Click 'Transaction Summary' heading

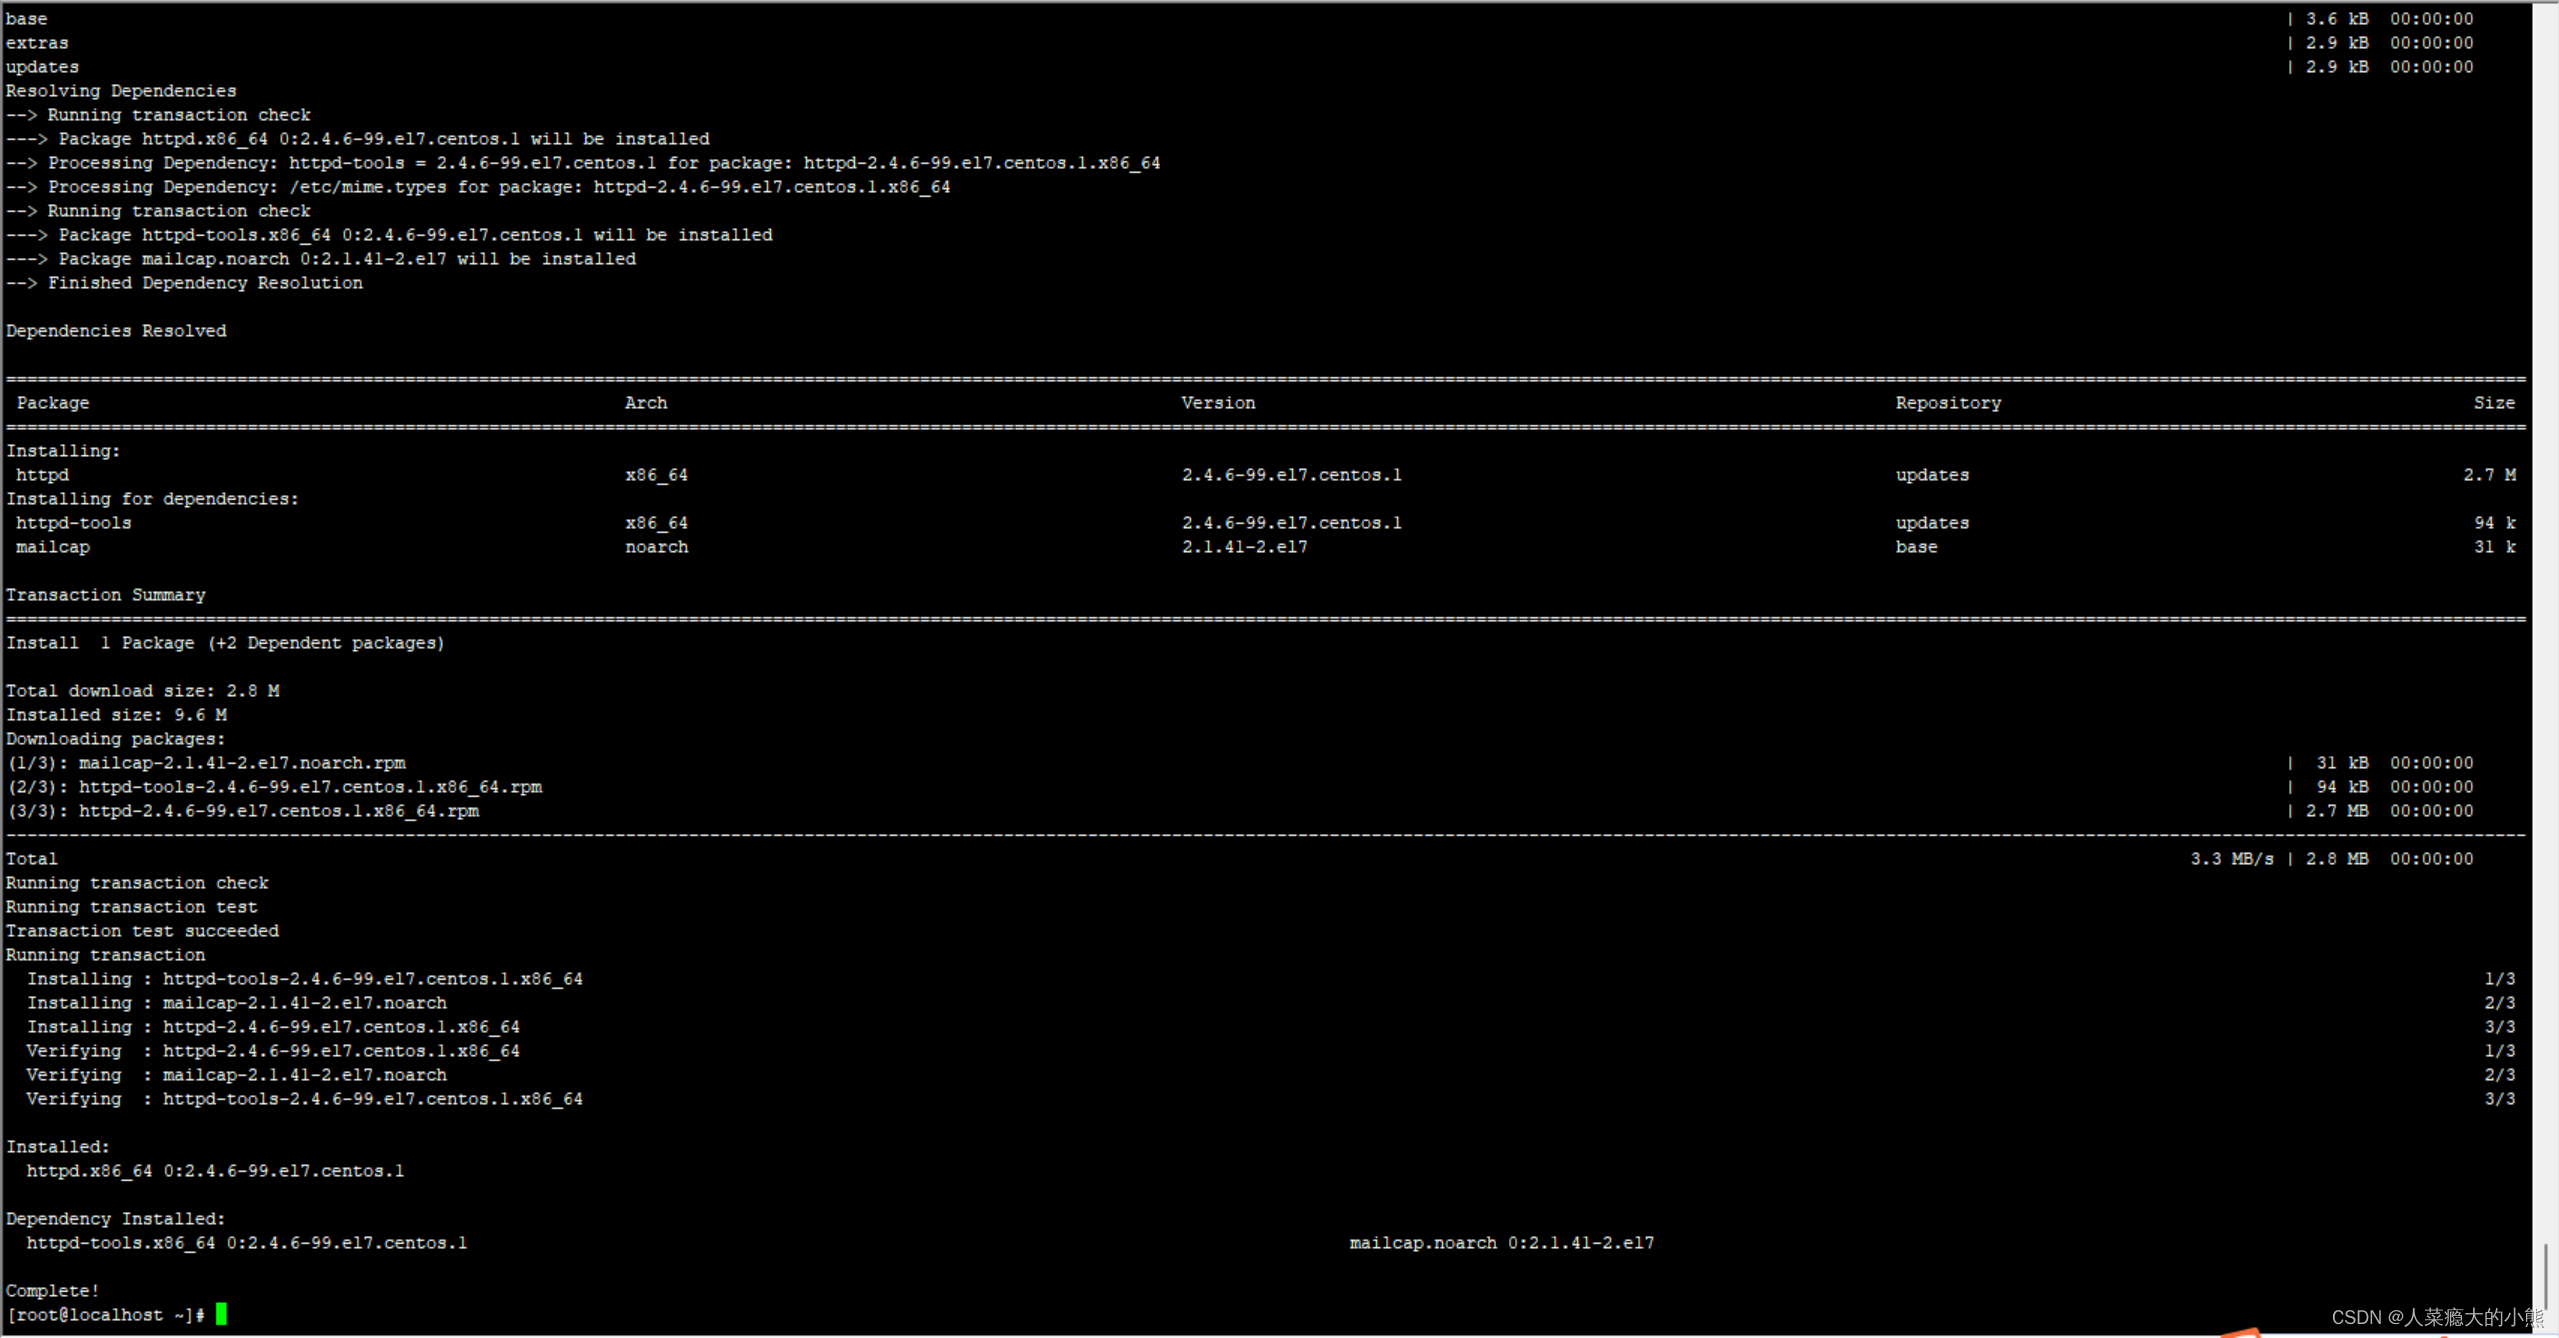(106, 595)
